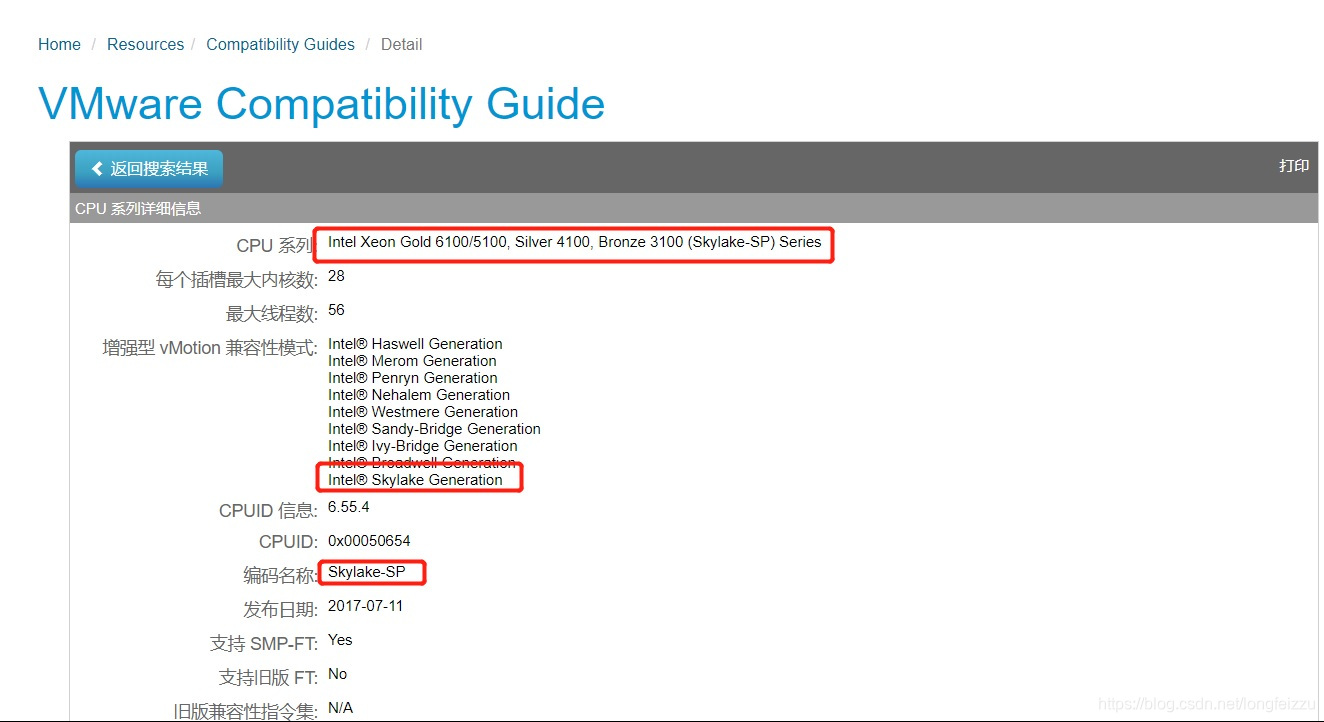Click the 最大线程数 label
The width and height of the screenshot is (1324, 722).
click(x=271, y=314)
